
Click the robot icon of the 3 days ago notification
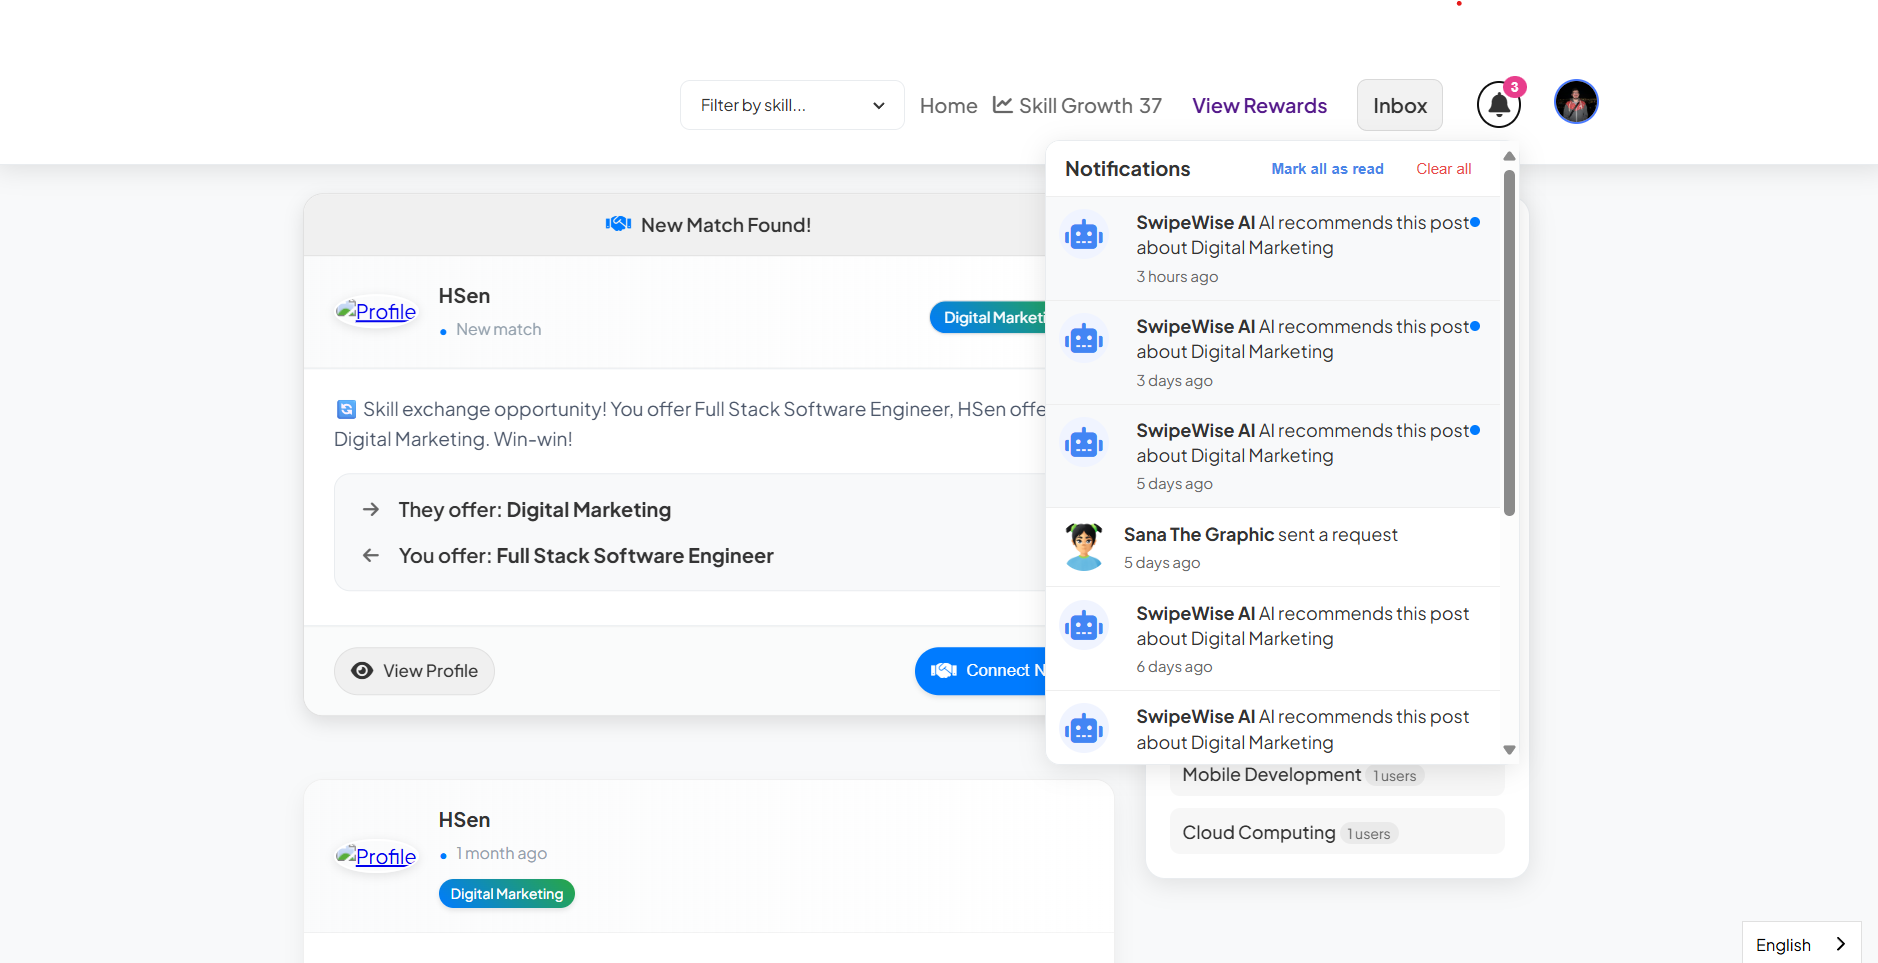(1084, 340)
